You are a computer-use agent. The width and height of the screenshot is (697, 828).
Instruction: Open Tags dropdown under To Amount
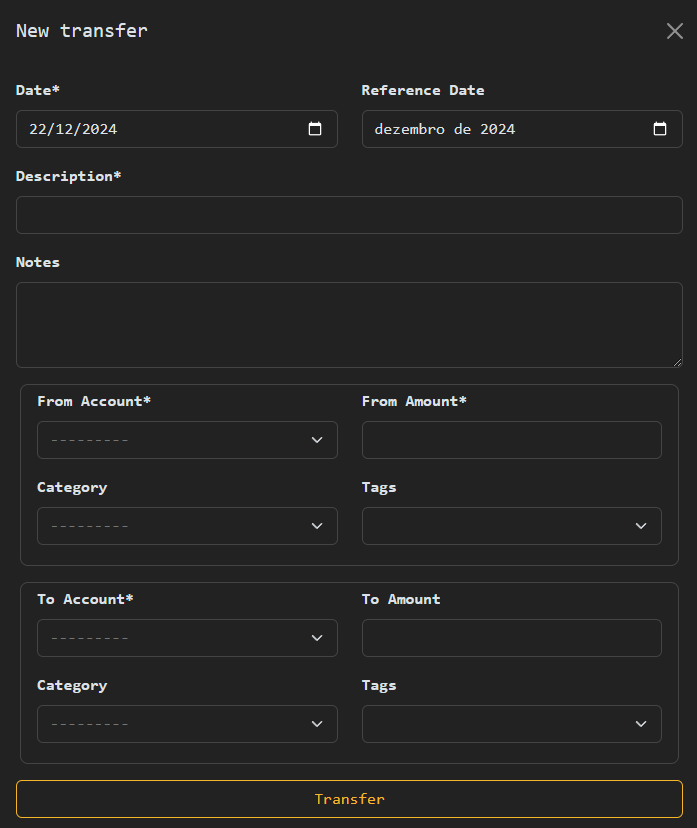click(511, 724)
